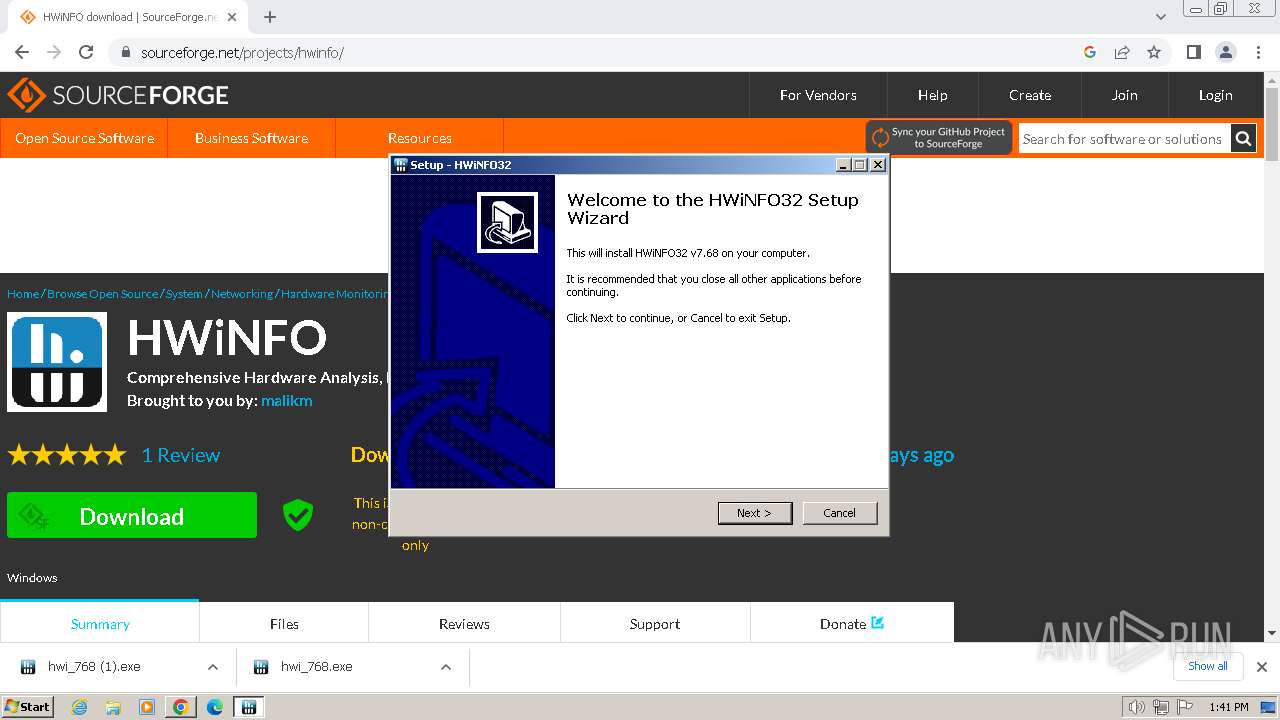Bookmark this page with star icon

(x=1154, y=52)
